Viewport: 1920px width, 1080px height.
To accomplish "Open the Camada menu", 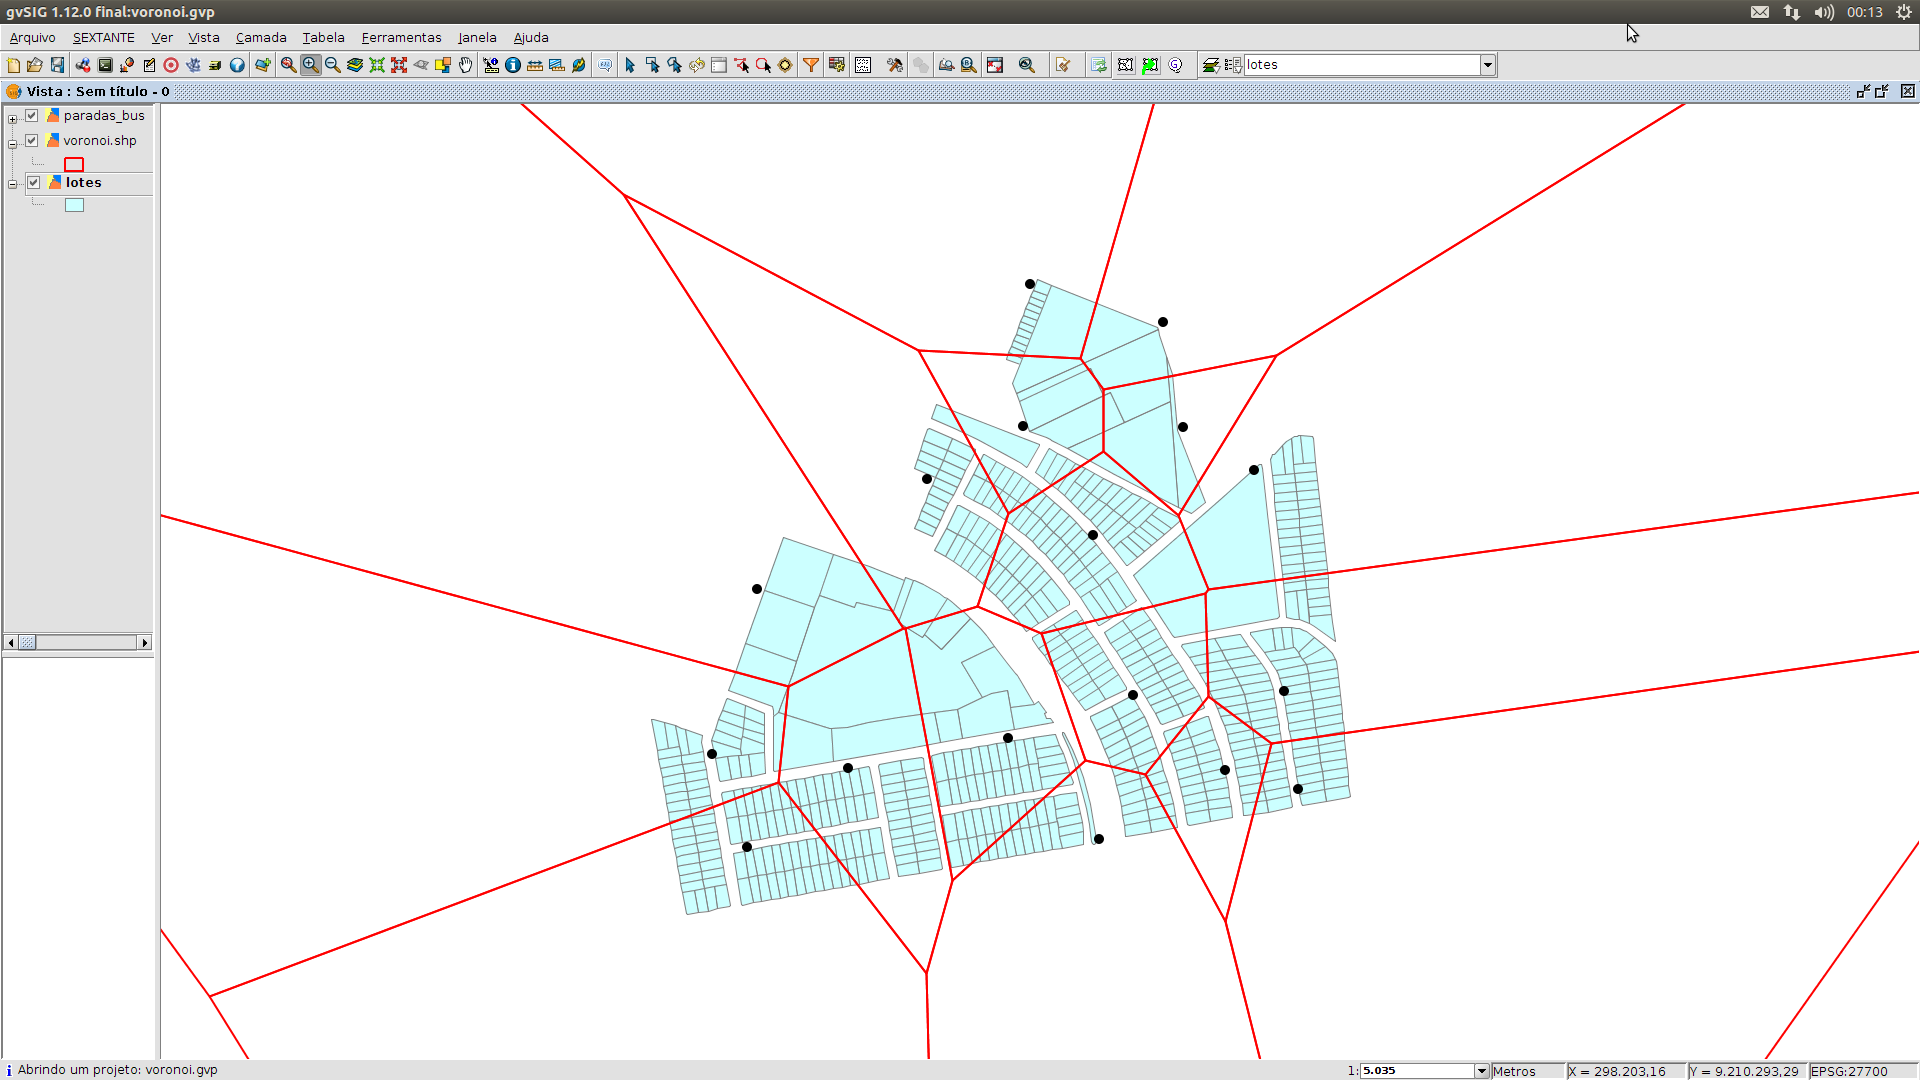I will [260, 37].
